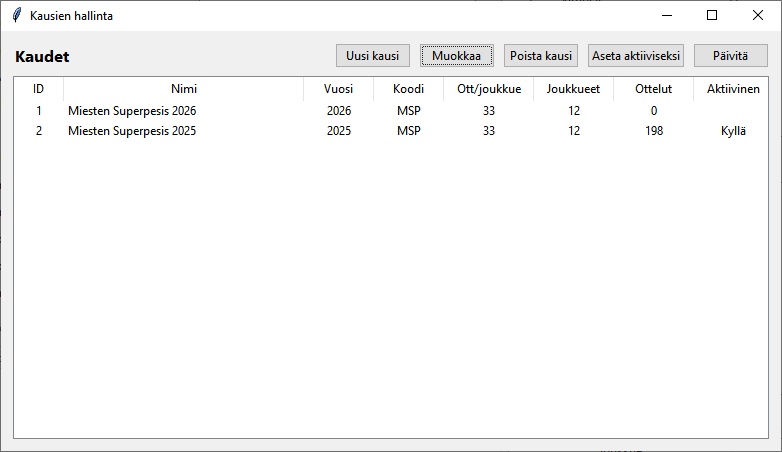Image resolution: width=782 pixels, height=452 pixels.
Task: Click the Ottelut column header
Action: tap(653, 89)
